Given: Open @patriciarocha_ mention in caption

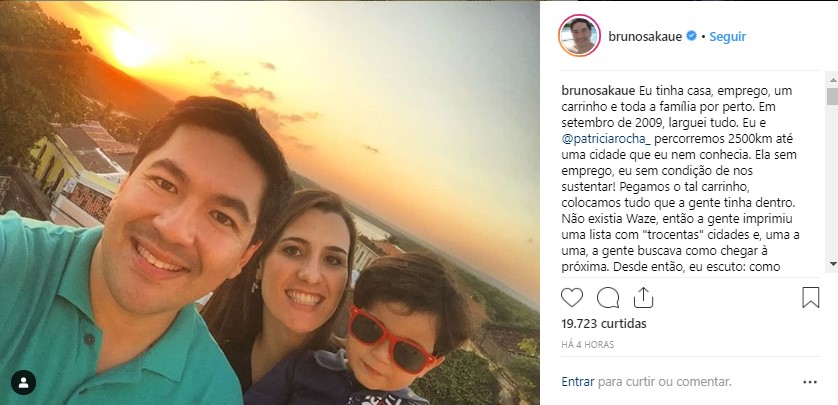Looking at the screenshot, I should 606,139.
